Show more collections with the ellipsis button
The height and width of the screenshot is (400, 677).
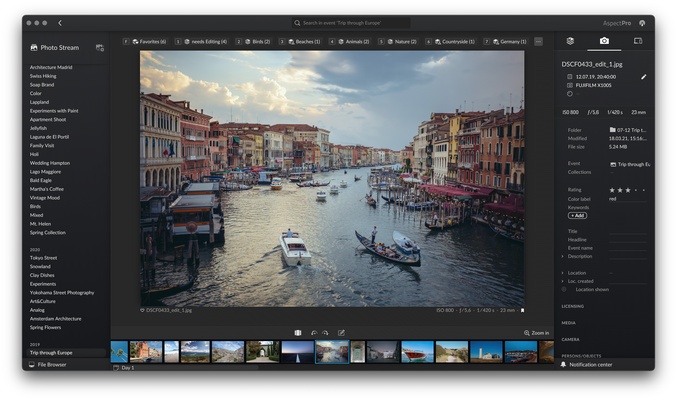coord(538,42)
